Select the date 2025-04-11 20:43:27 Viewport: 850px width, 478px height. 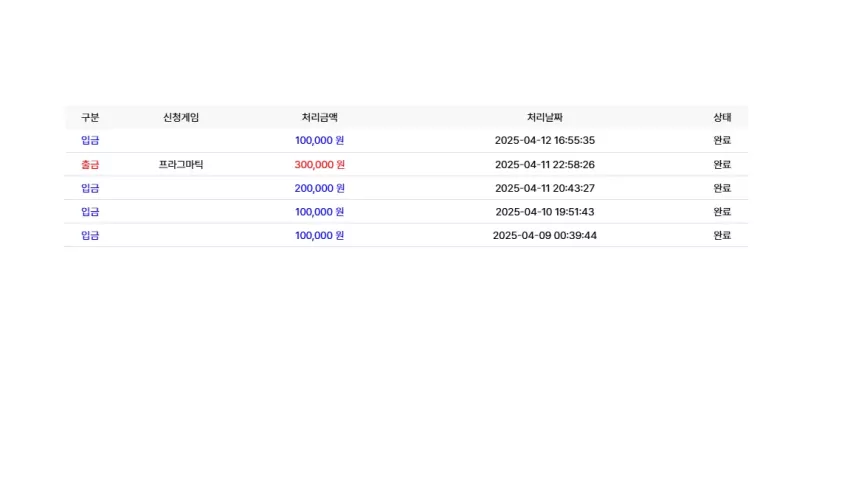(x=545, y=188)
